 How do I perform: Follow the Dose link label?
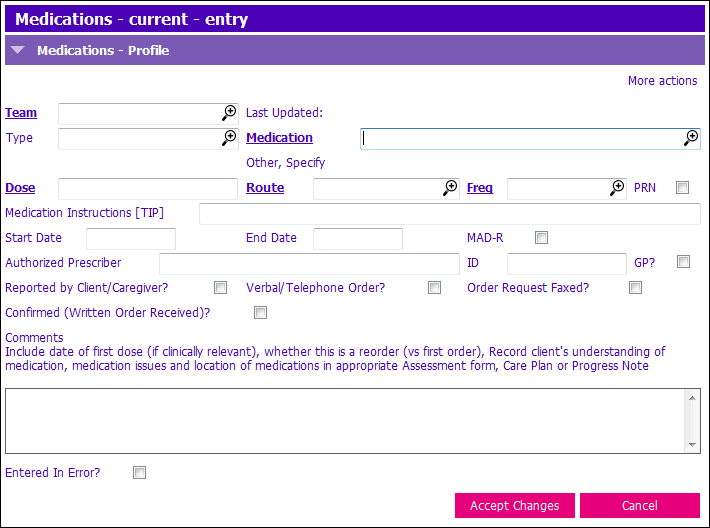coord(20,187)
